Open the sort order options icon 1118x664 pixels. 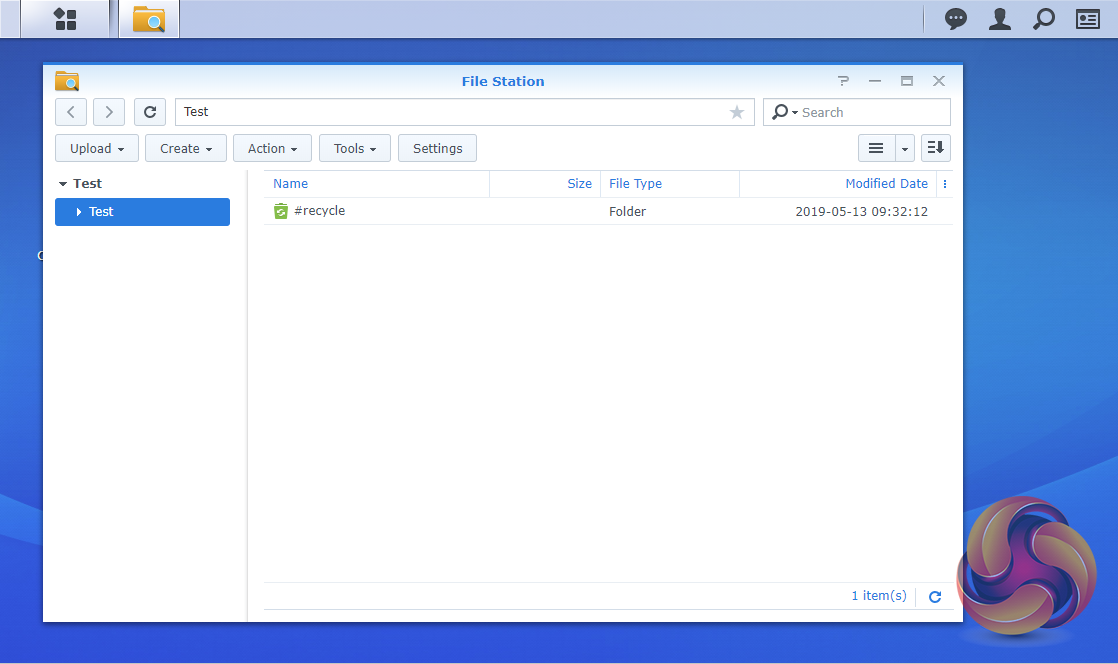click(x=935, y=148)
